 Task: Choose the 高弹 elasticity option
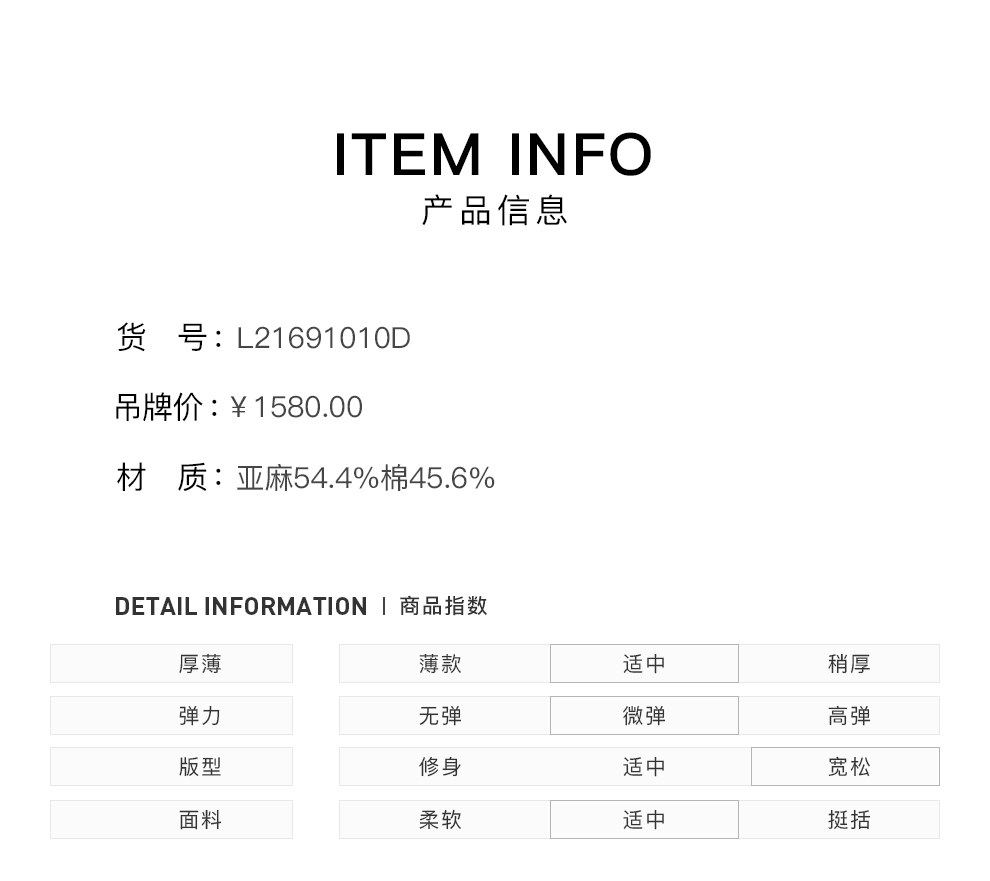coord(849,716)
